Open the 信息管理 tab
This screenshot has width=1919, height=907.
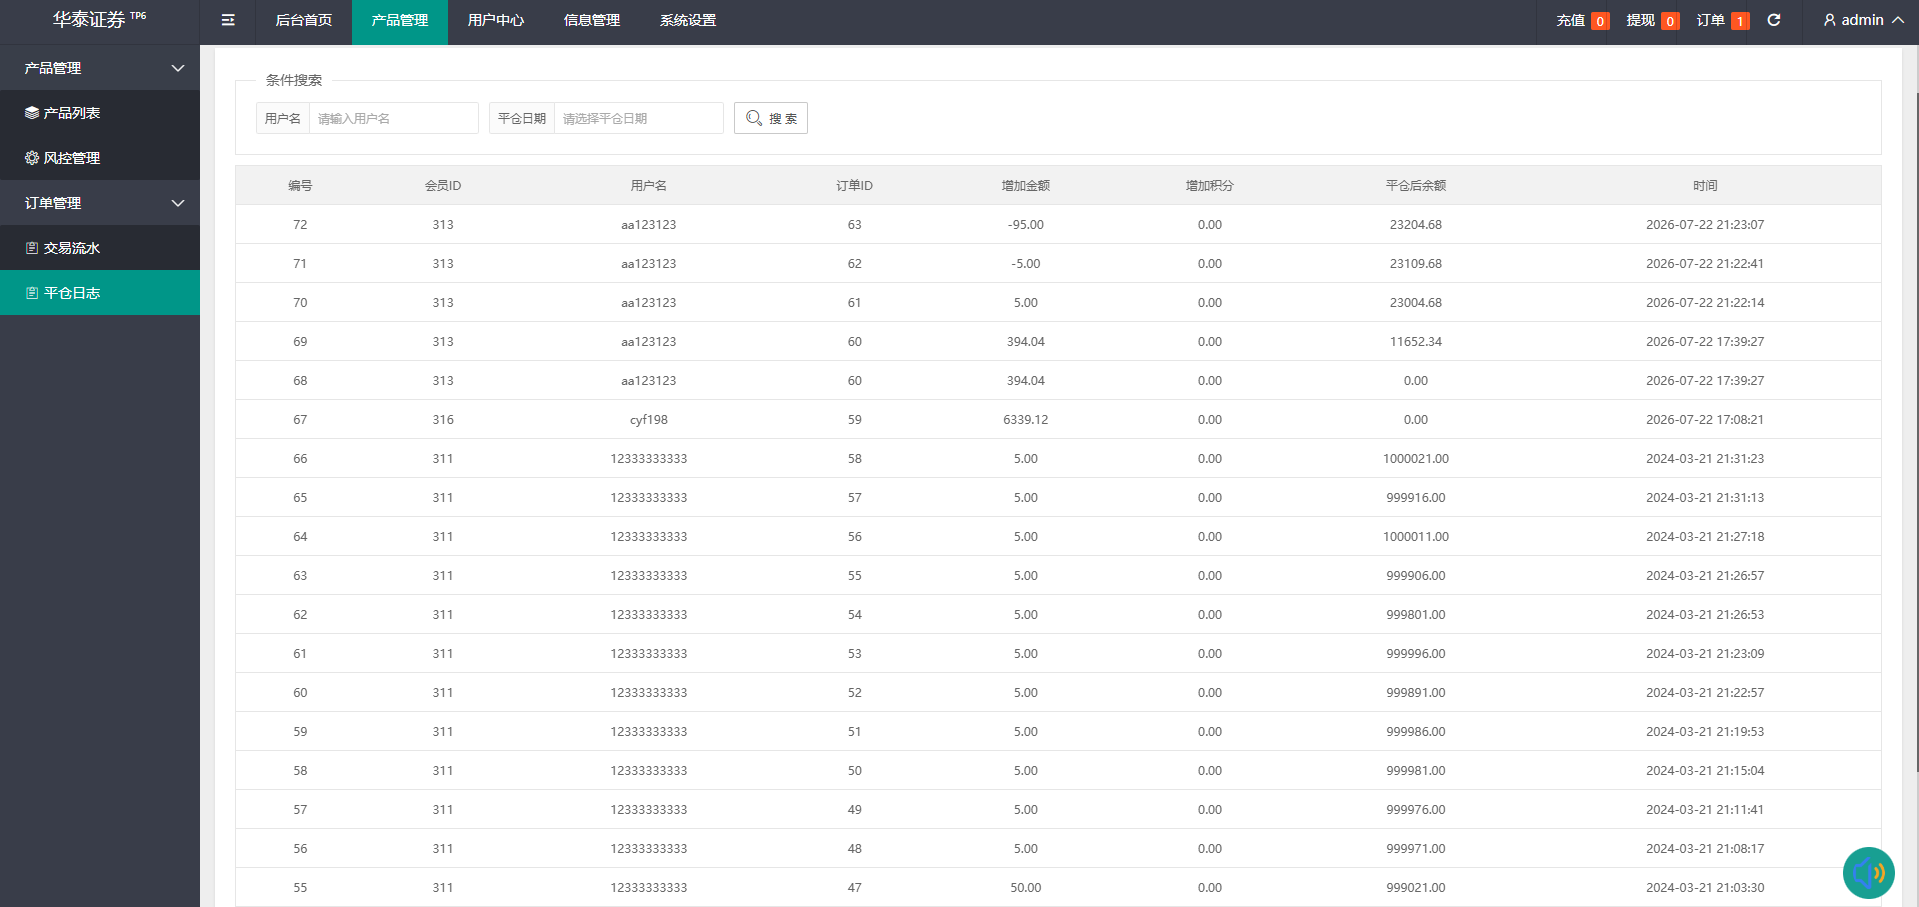click(x=592, y=20)
